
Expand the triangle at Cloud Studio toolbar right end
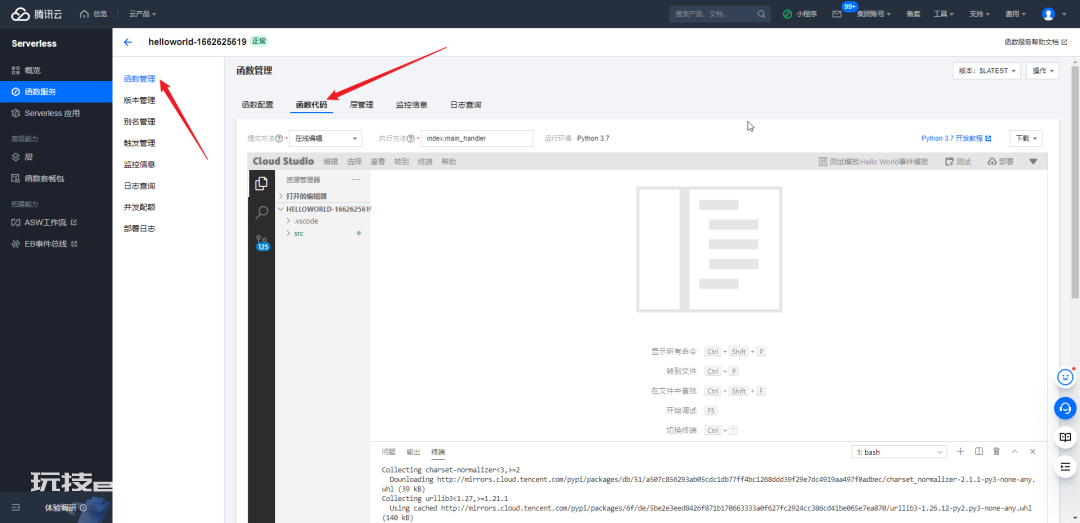click(1032, 161)
